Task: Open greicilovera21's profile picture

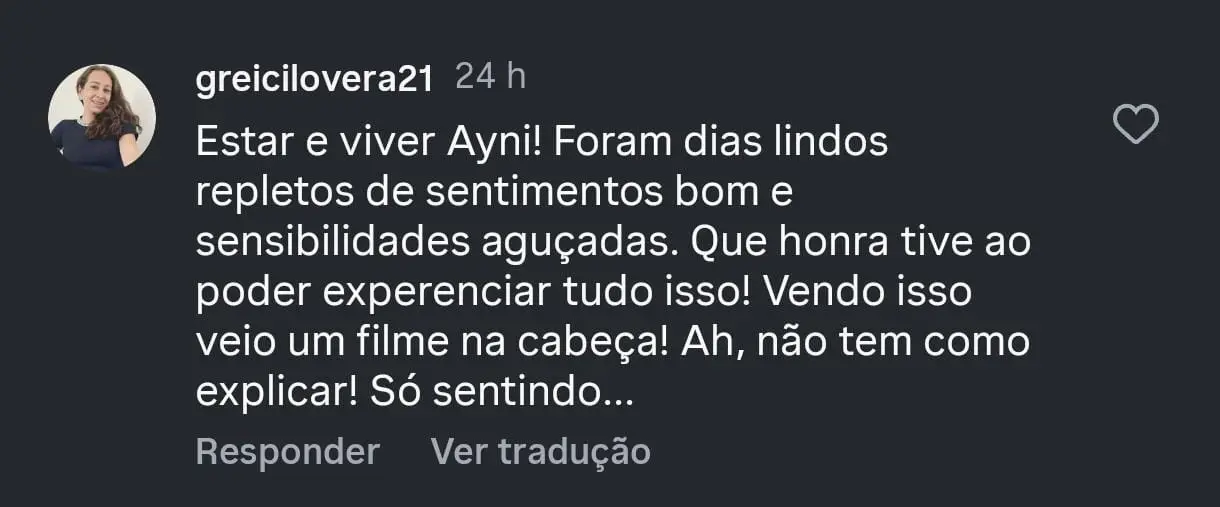Action: pos(102,117)
